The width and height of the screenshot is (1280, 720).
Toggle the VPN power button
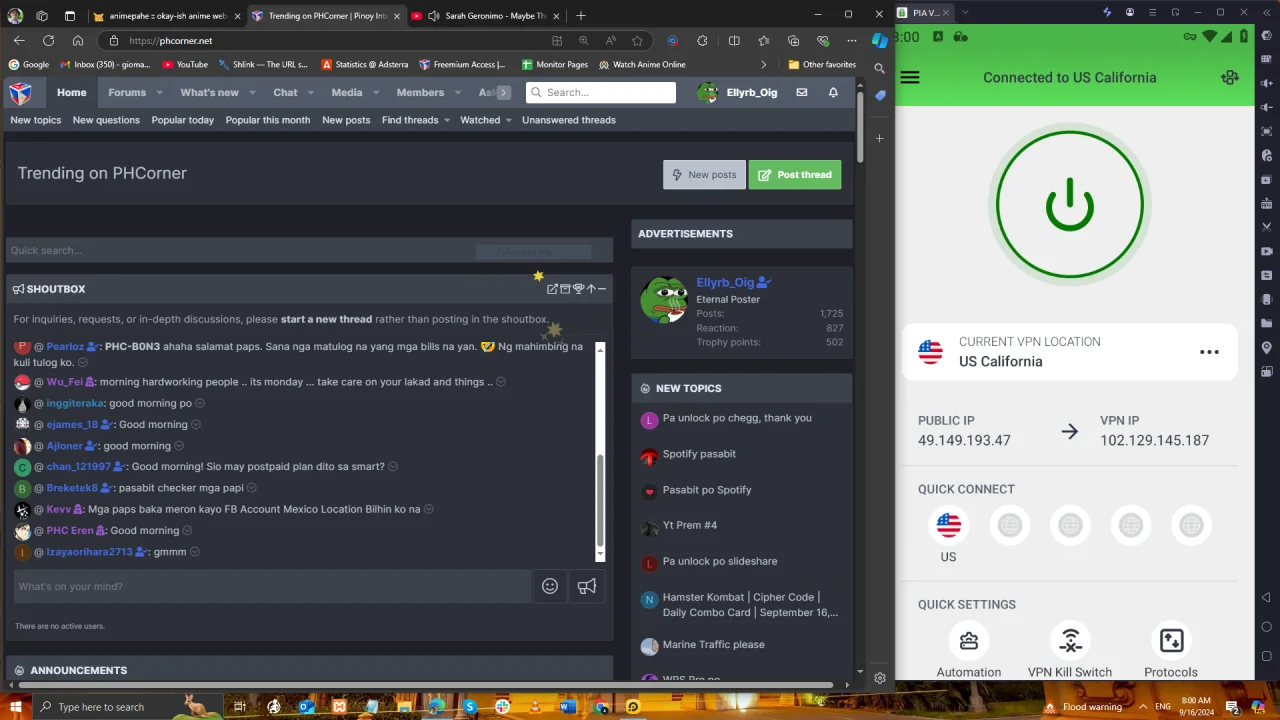1069,205
